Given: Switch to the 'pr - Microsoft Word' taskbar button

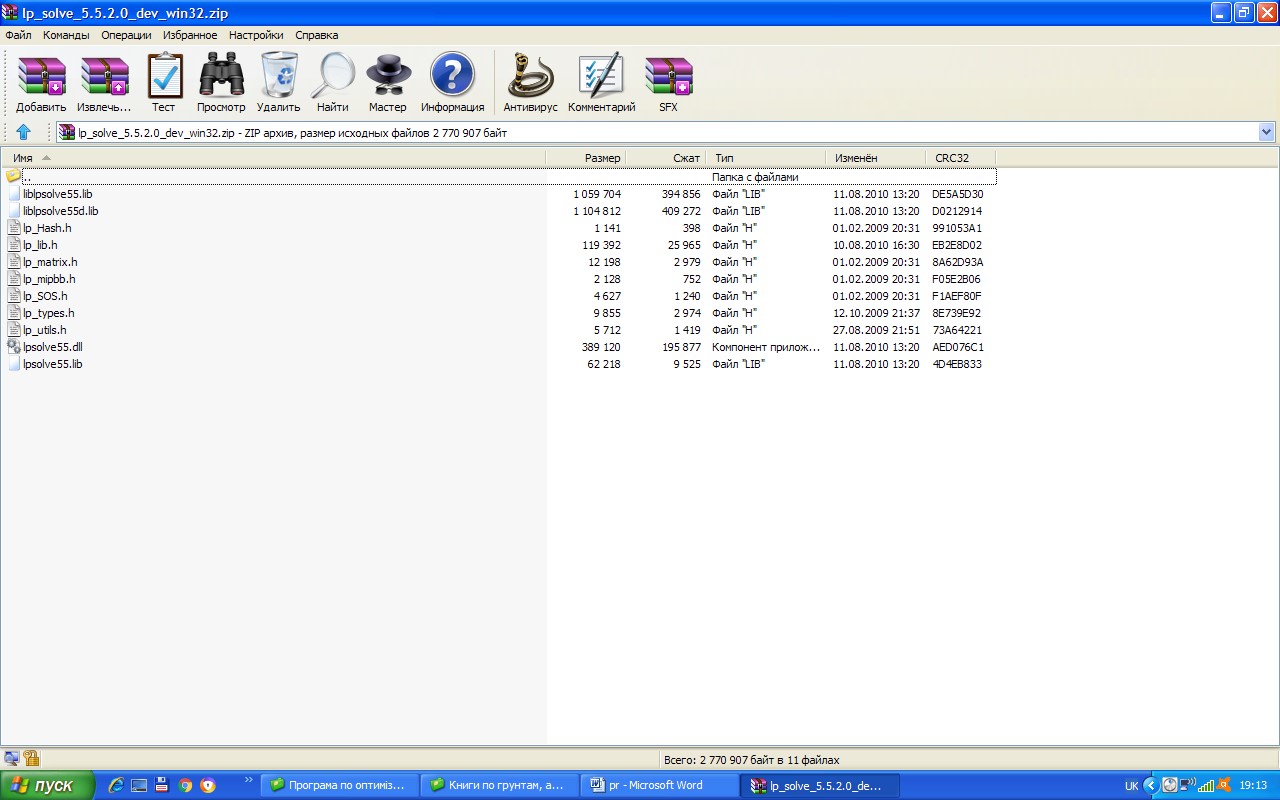Looking at the screenshot, I should point(660,786).
